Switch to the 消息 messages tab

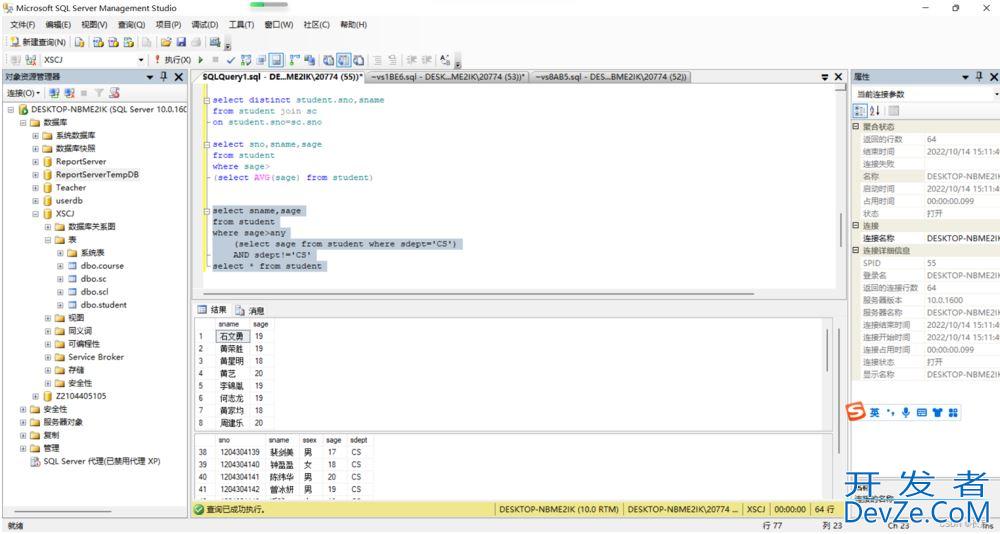(249, 311)
